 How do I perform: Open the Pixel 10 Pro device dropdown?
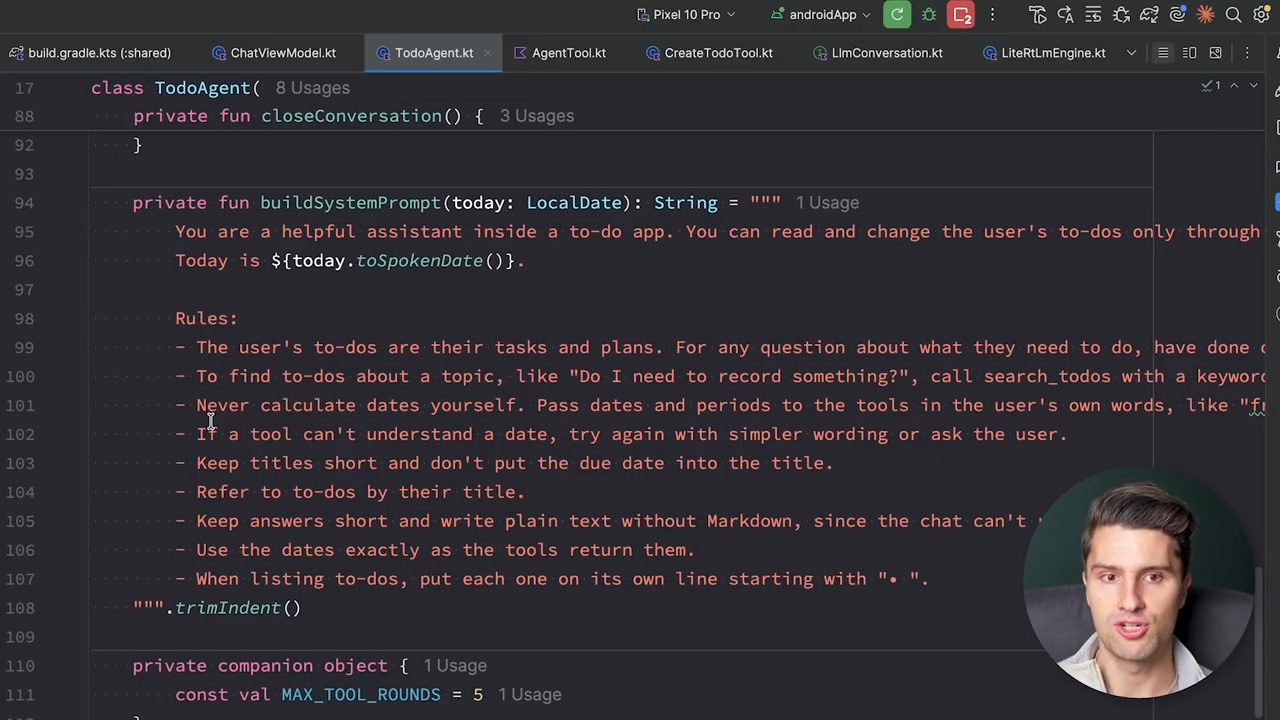point(686,15)
